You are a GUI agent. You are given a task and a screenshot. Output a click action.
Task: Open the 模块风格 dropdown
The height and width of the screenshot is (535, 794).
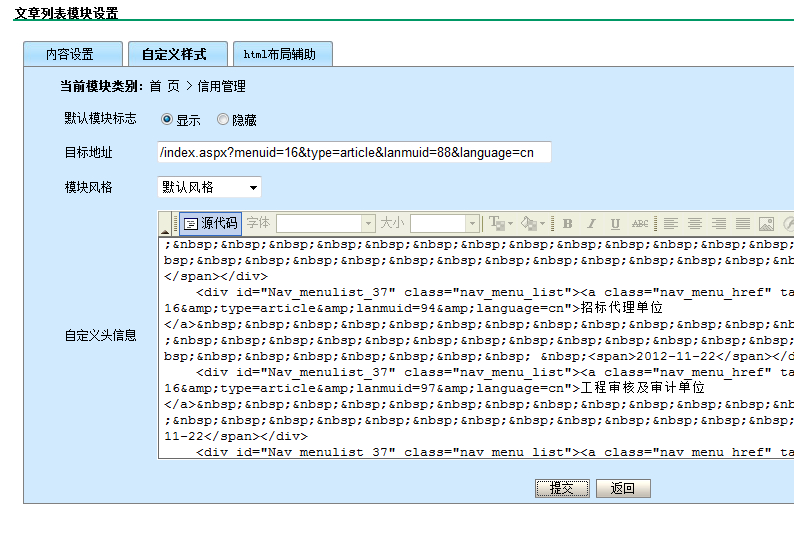pyautogui.click(x=209, y=187)
